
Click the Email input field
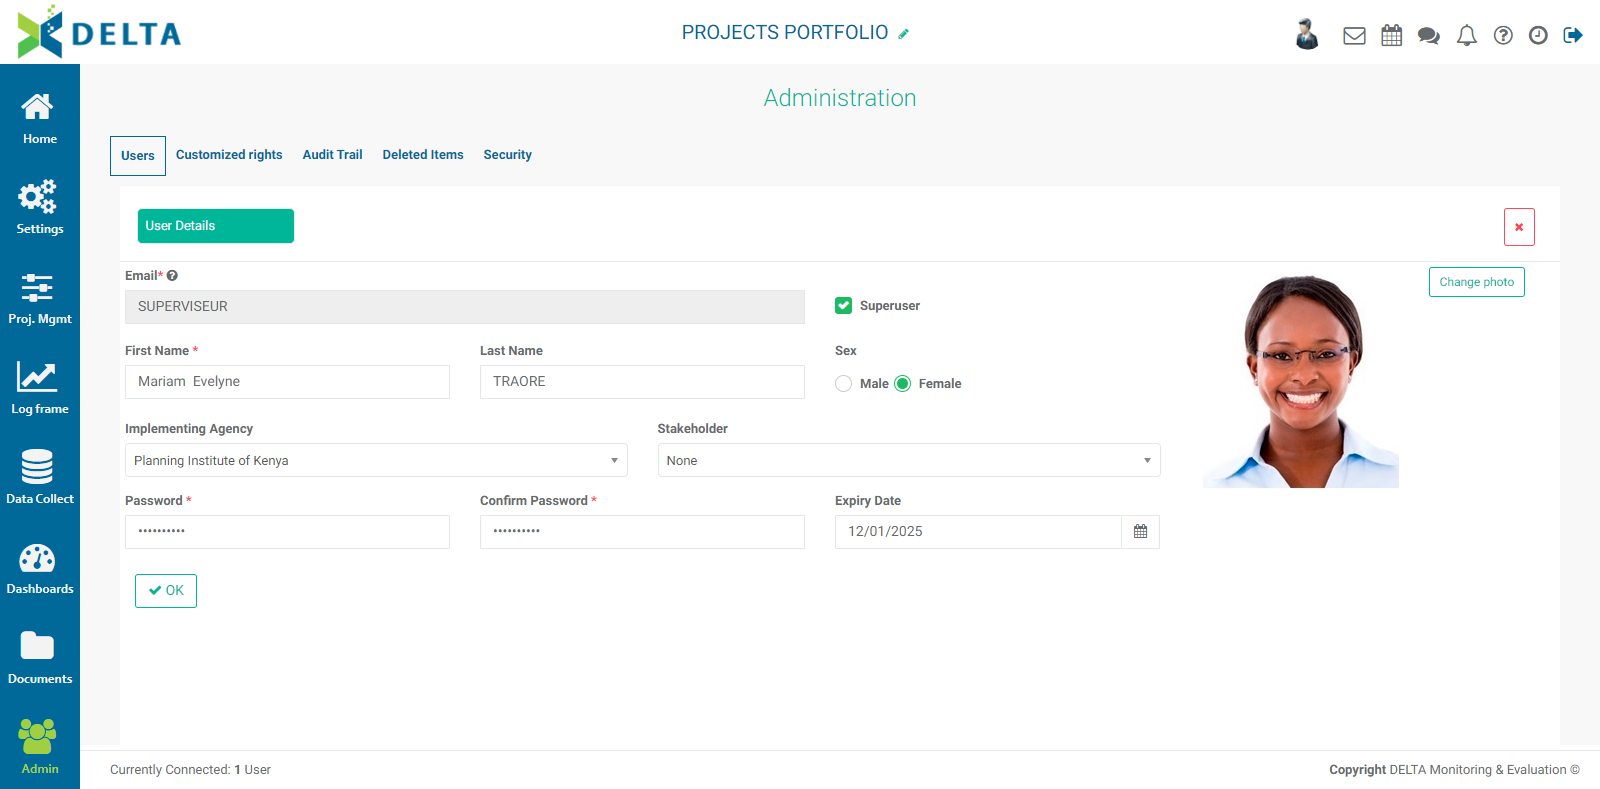(465, 307)
